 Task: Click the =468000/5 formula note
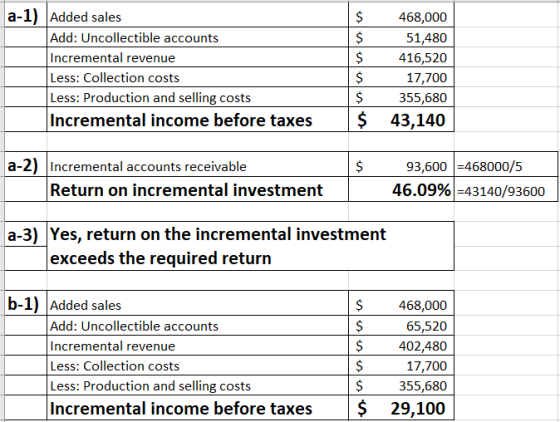click(x=490, y=166)
